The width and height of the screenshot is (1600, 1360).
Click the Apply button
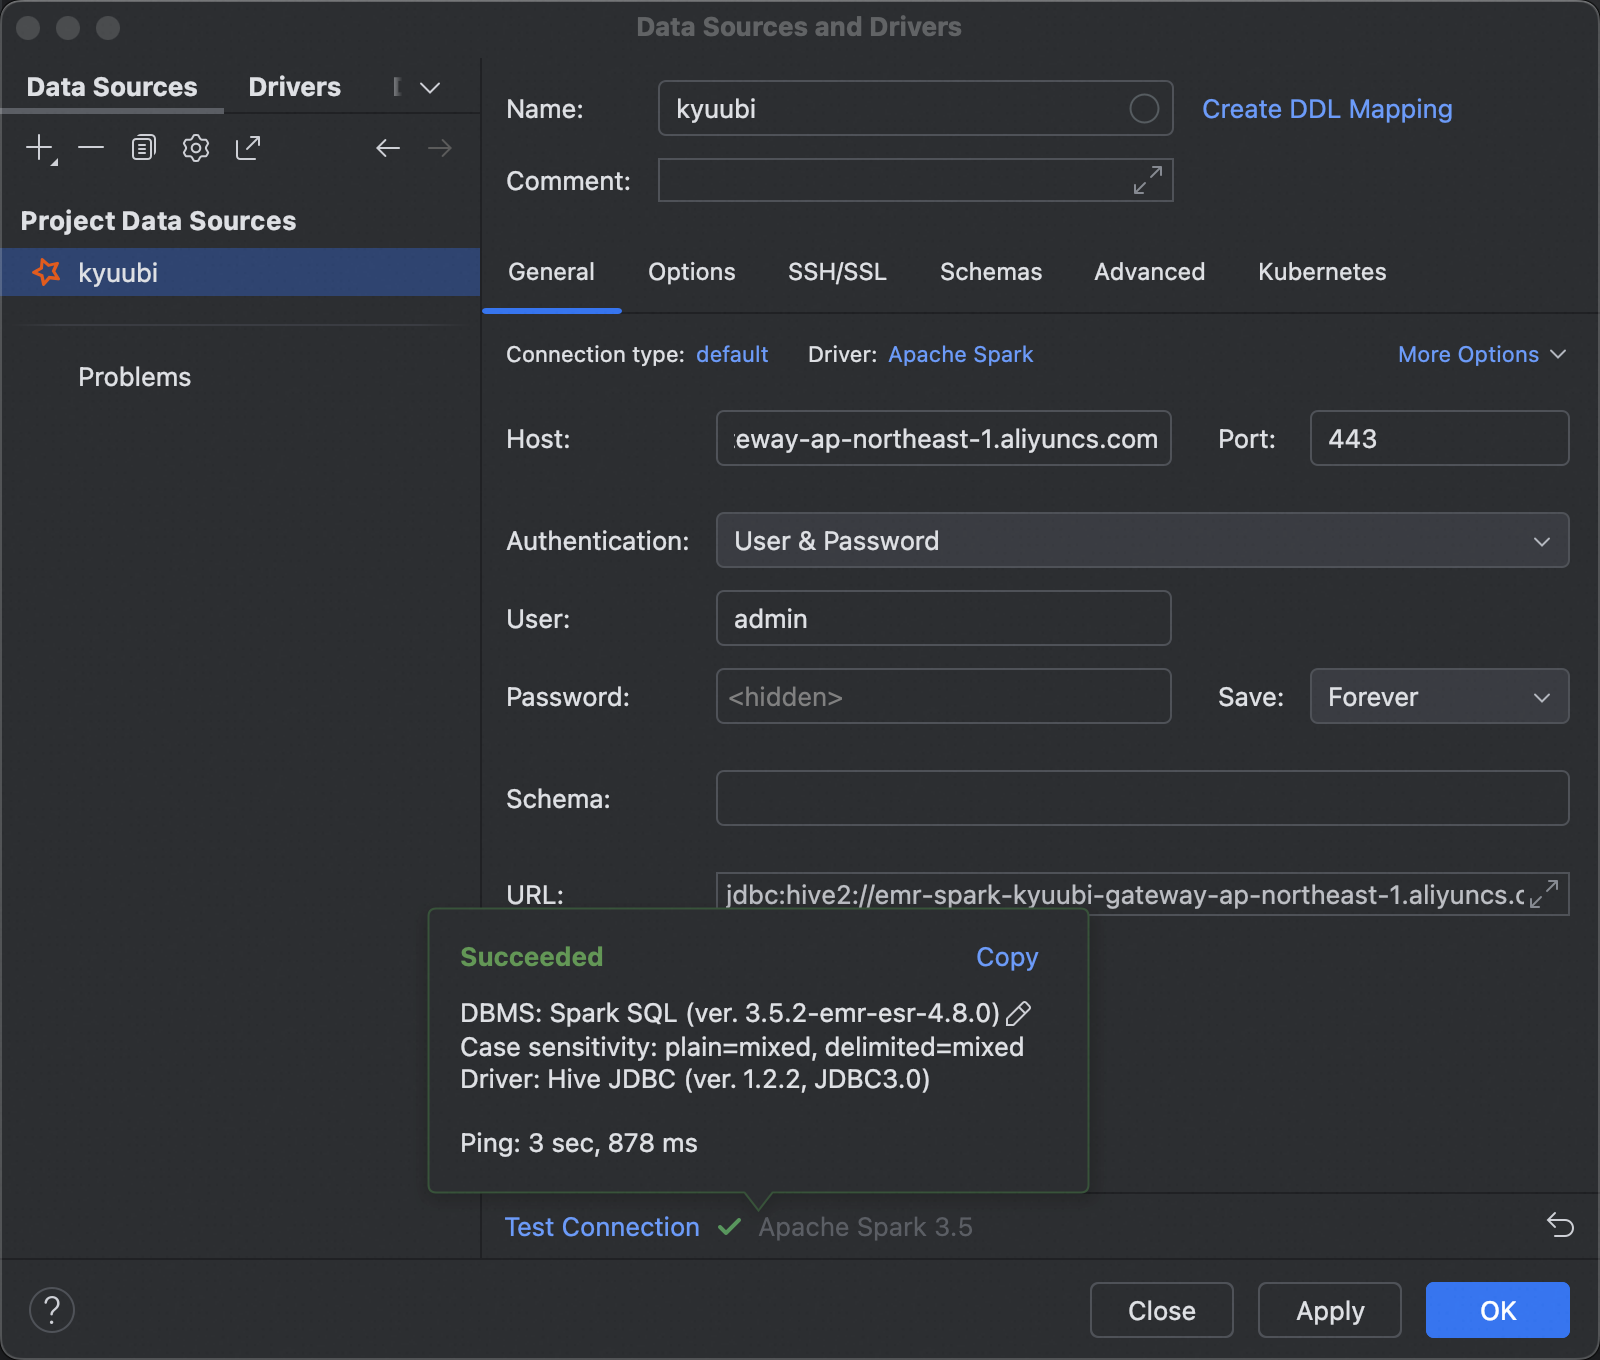(x=1330, y=1310)
